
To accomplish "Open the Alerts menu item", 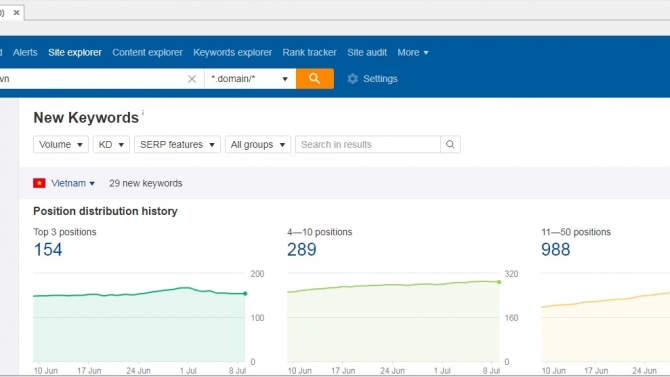I will pos(25,52).
